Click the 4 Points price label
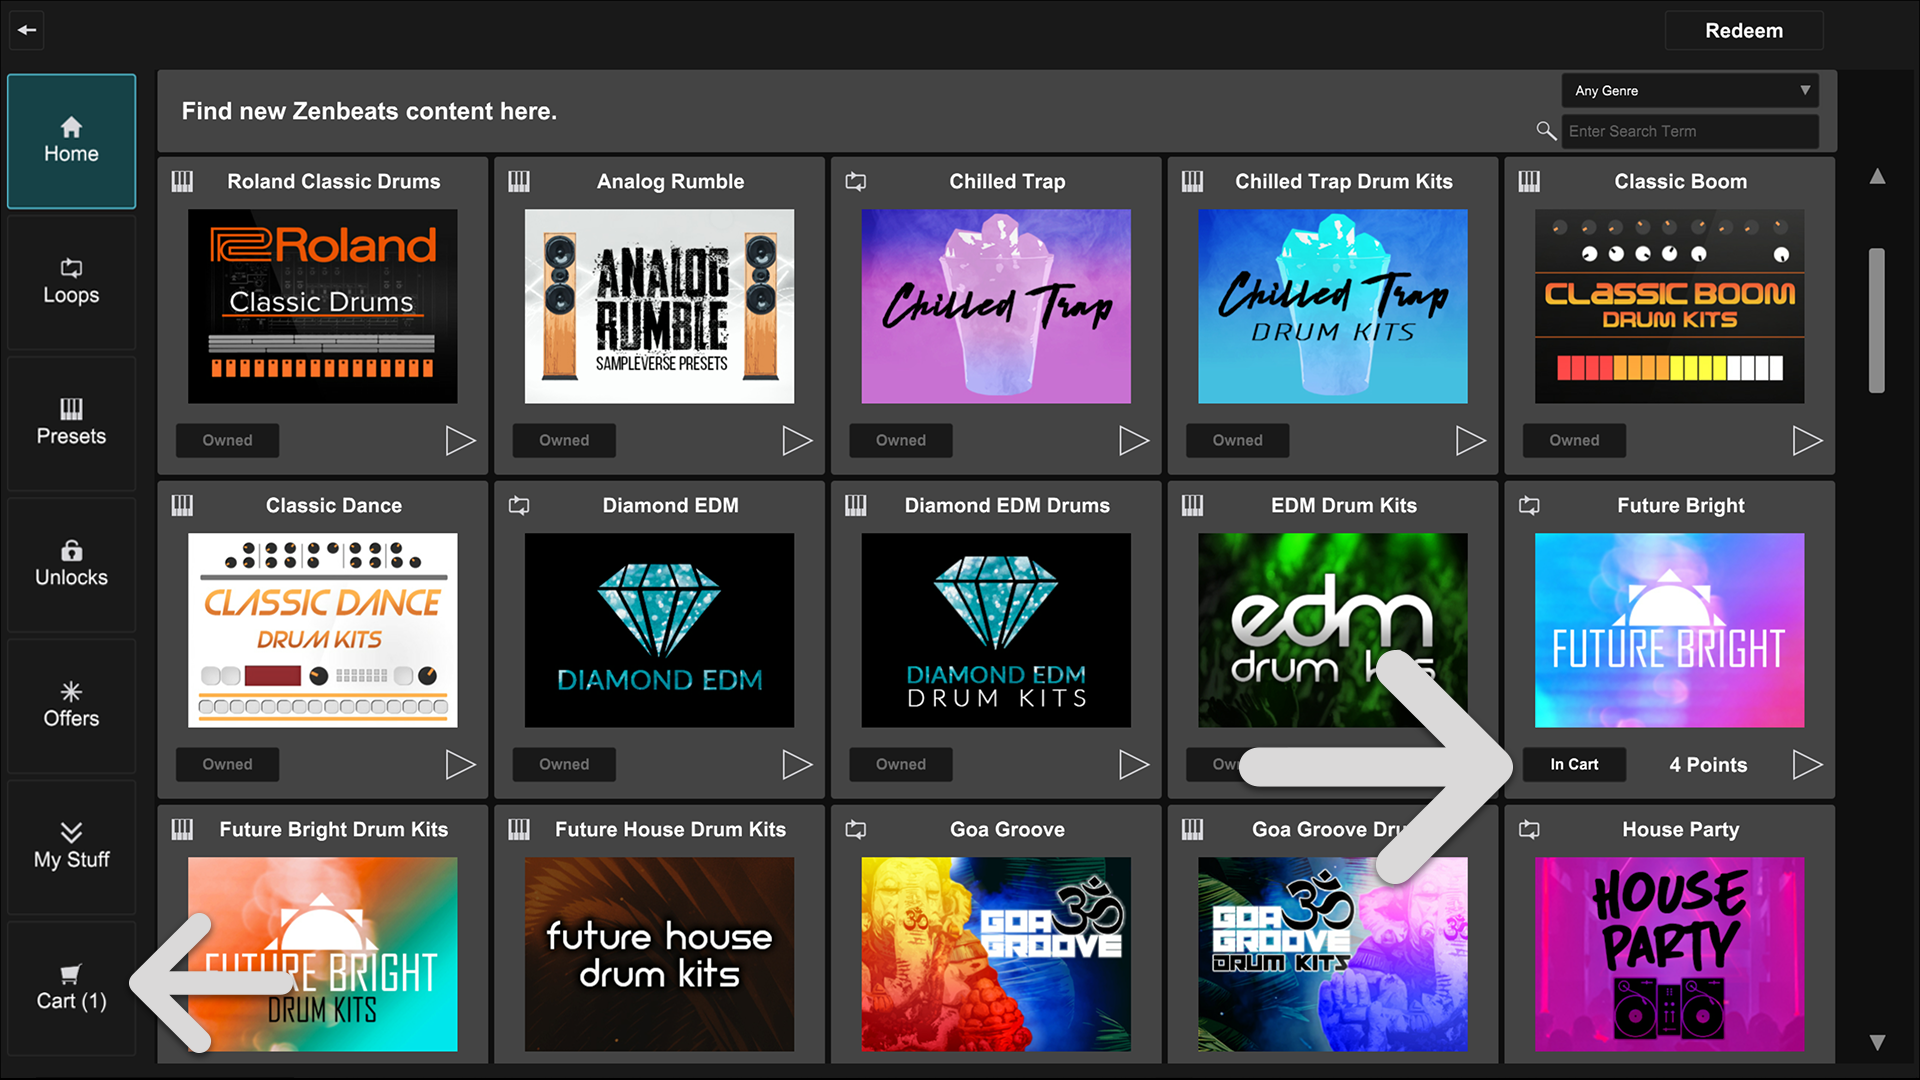The width and height of the screenshot is (1920, 1080). [x=1708, y=765]
